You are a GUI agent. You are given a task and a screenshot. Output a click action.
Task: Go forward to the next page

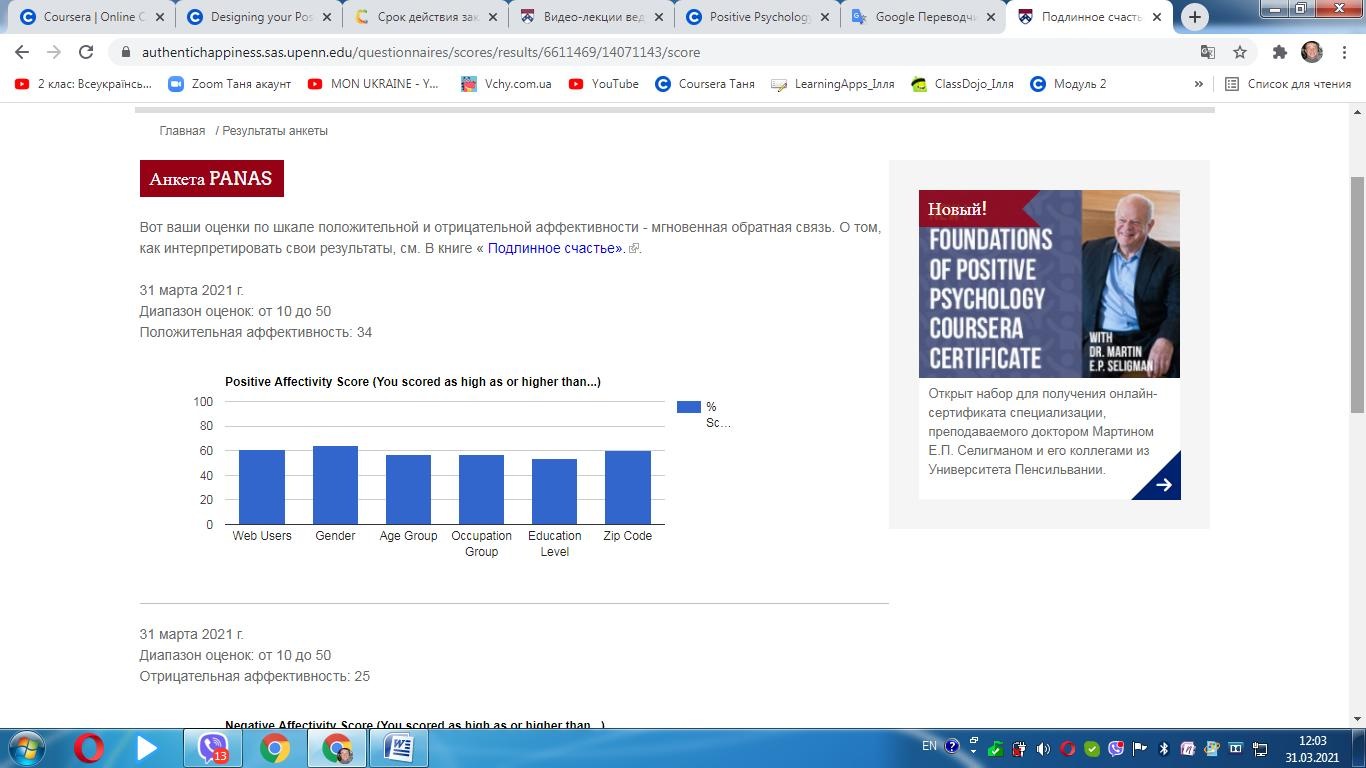pyautogui.click(x=54, y=52)
